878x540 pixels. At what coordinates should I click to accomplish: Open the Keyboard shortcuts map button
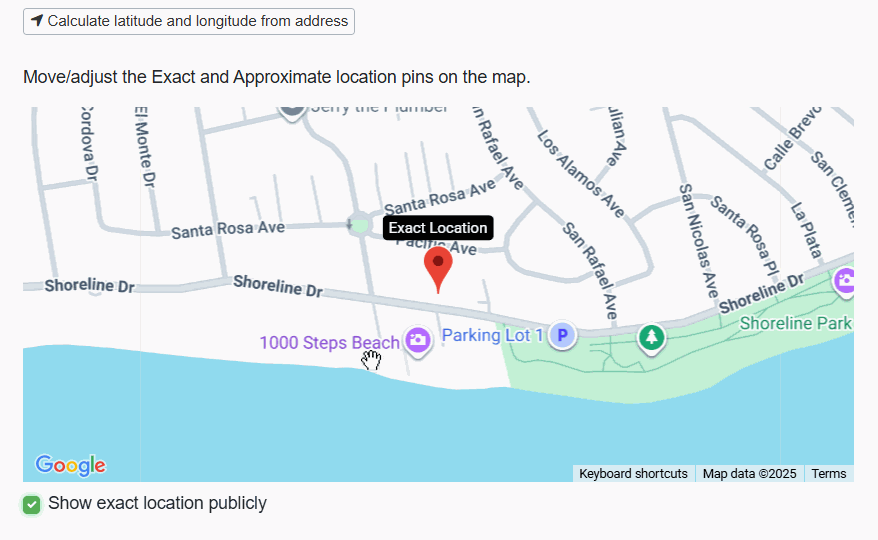[633, 474]
